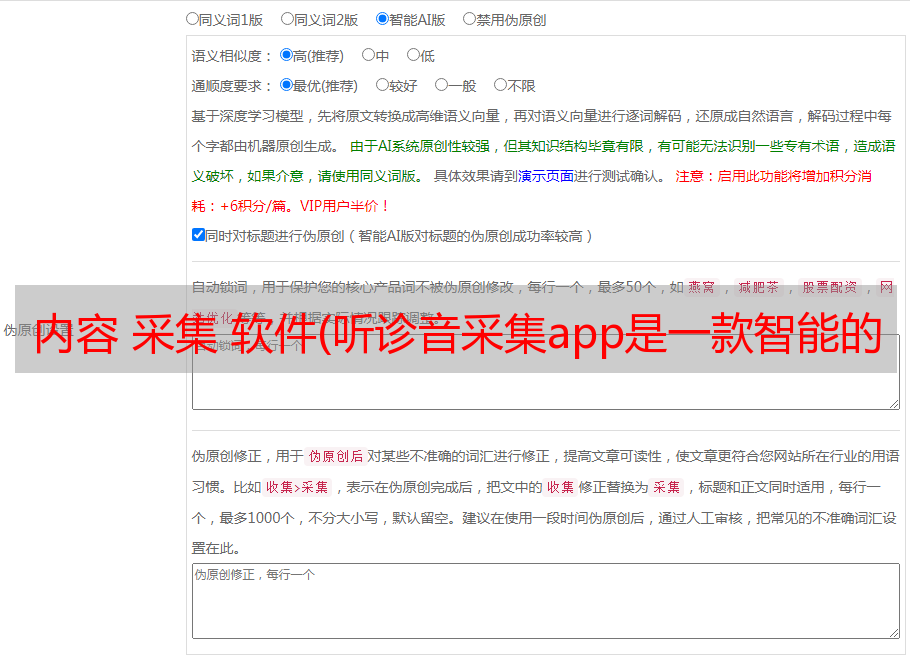Grab the 伪原创修正 textarea resize handle
This screenshot has width=911, height=658.
pos(894,633)
